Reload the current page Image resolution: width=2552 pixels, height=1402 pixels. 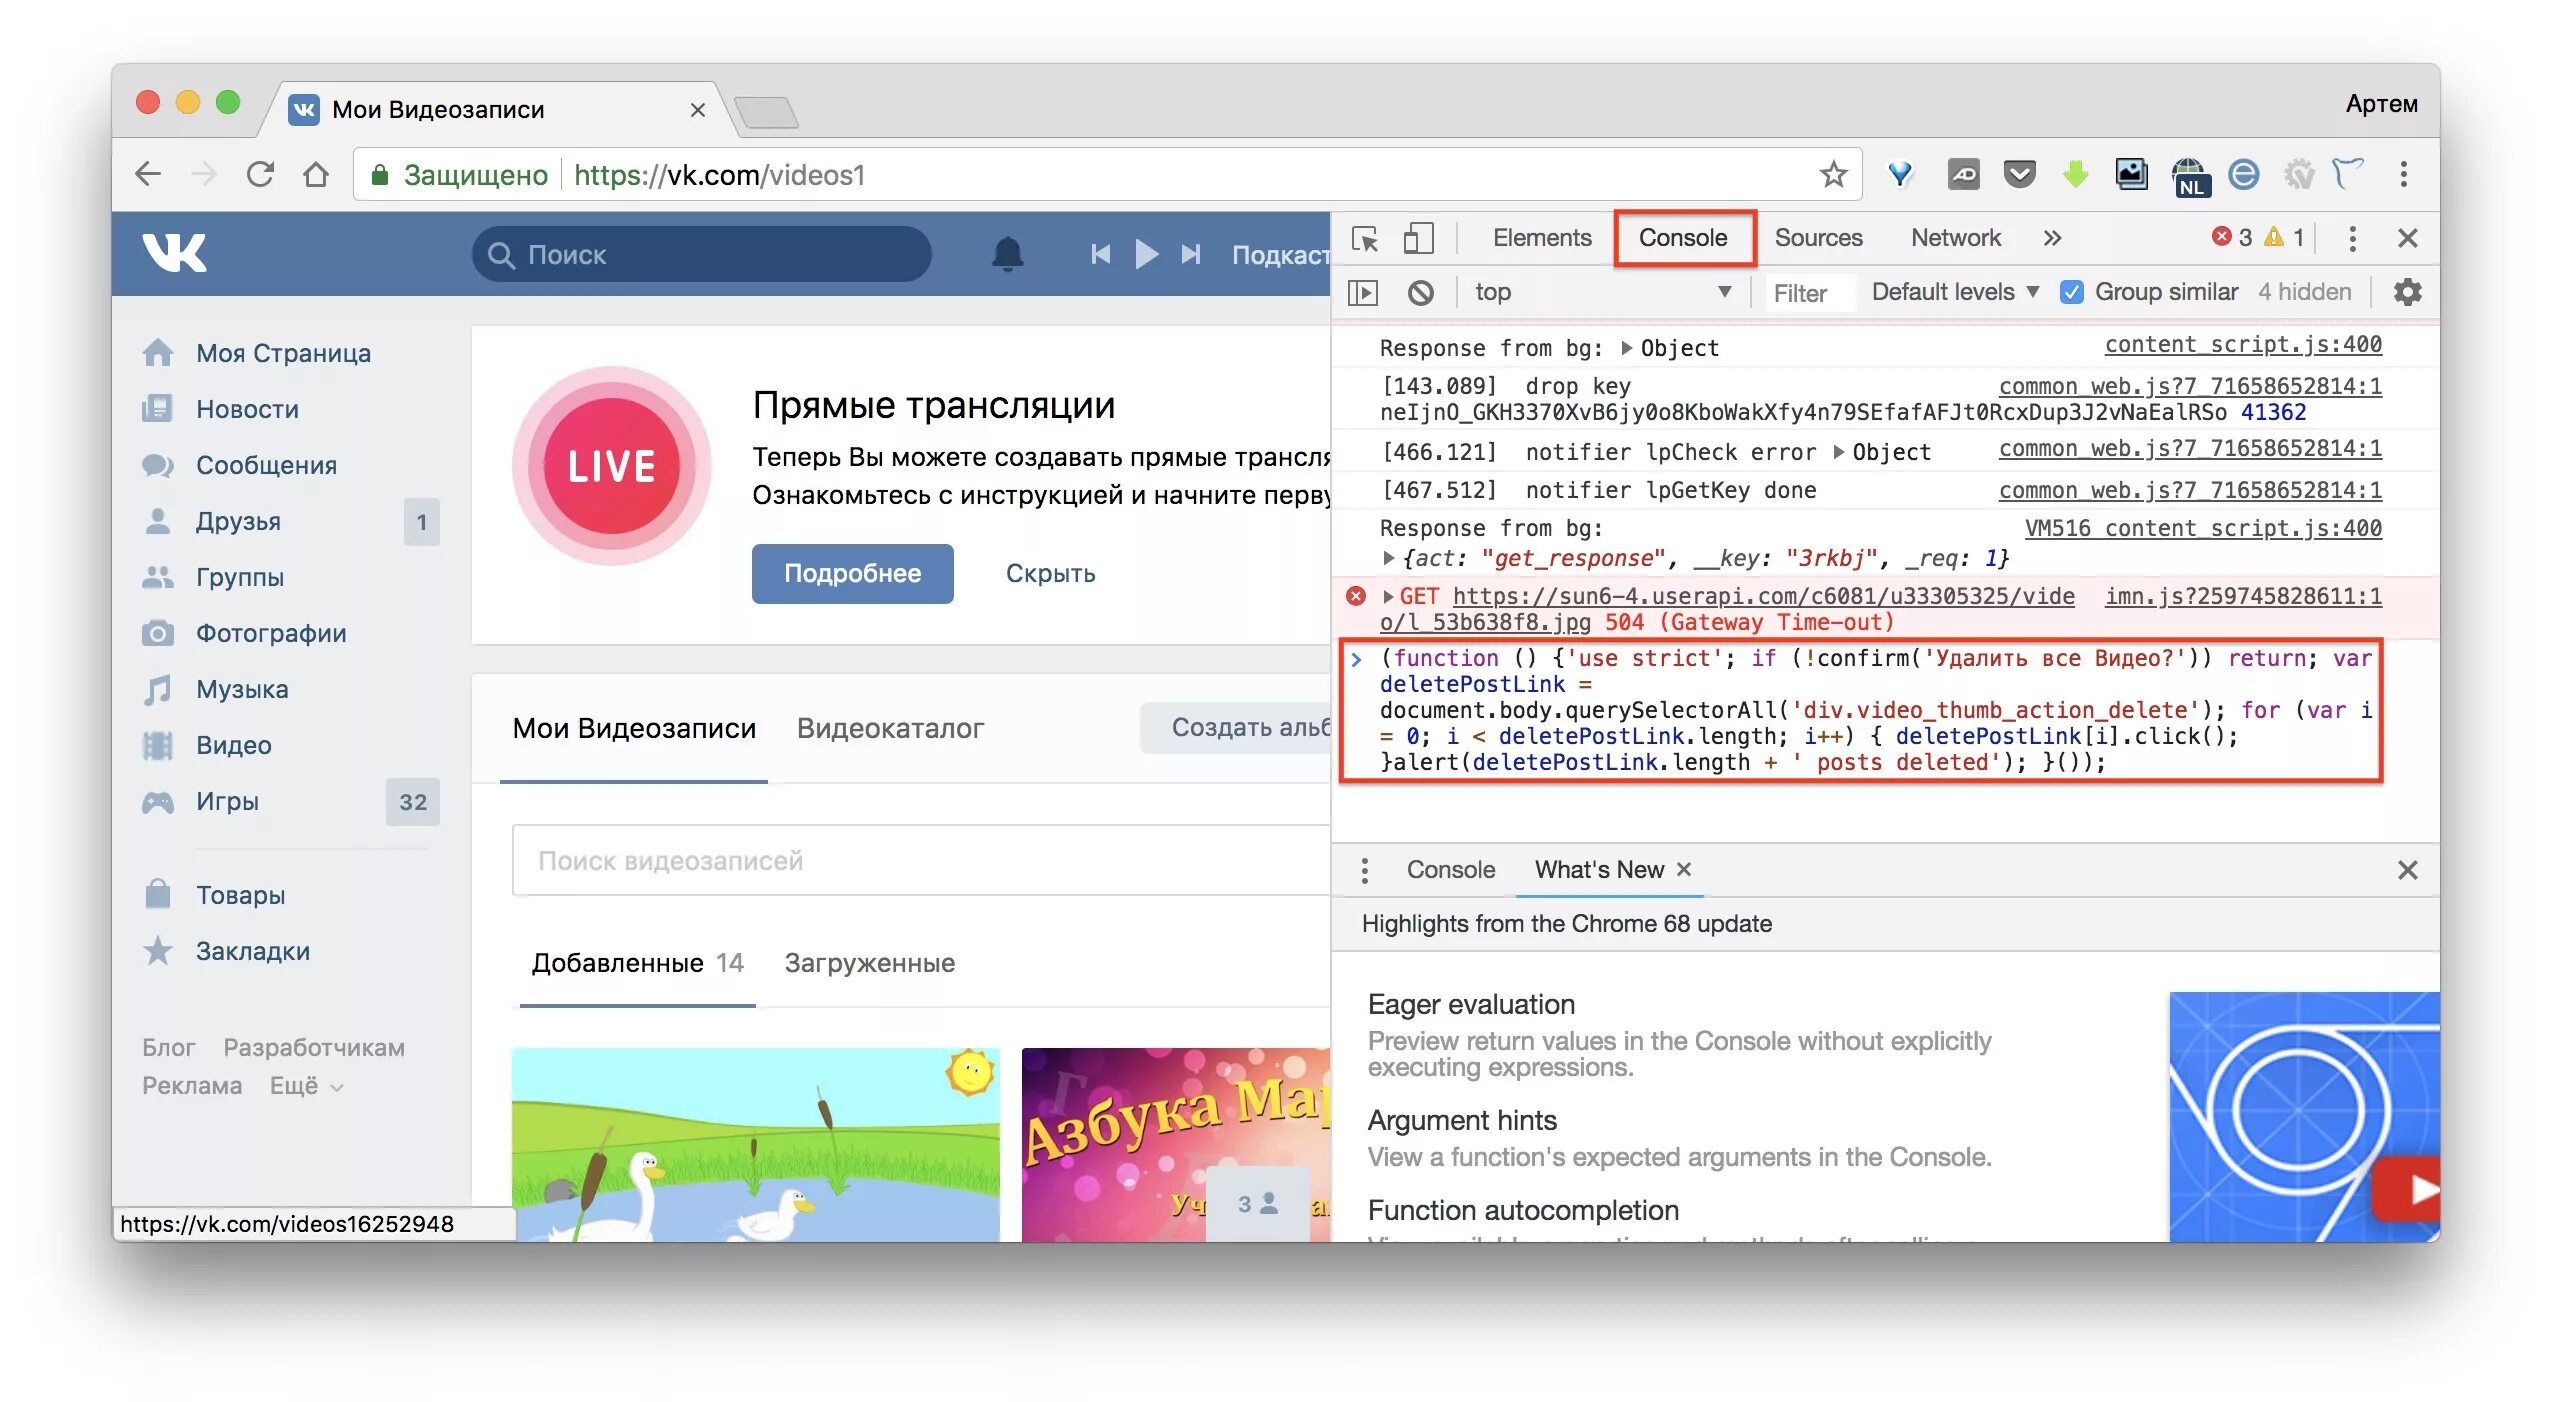[x=260, y=174]
